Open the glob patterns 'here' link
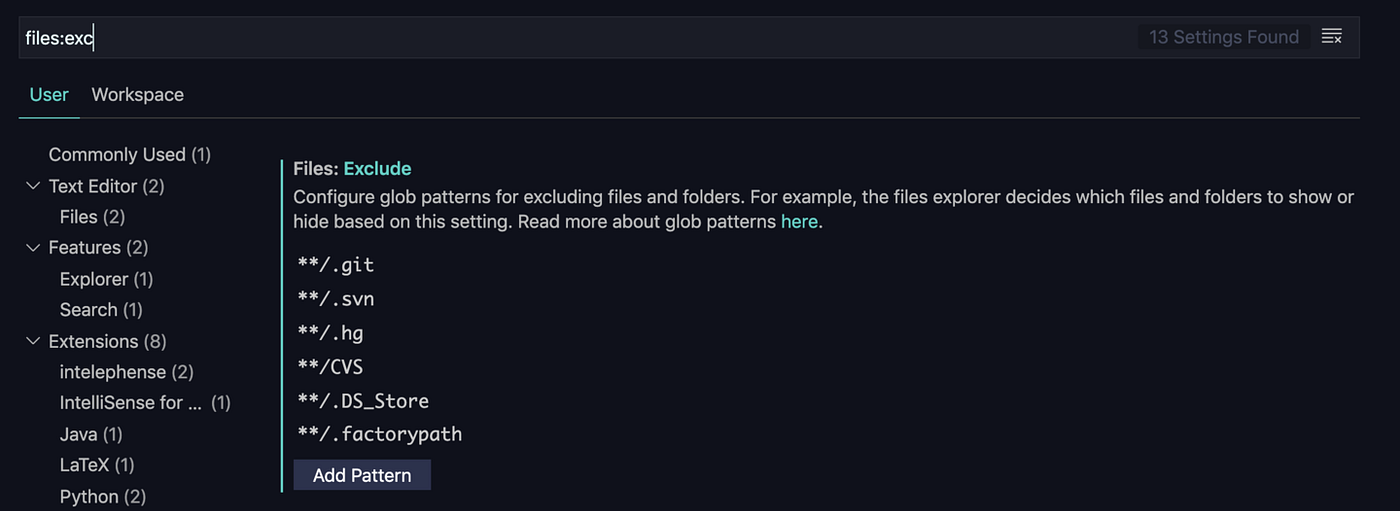The height and width of the screenshot is (511, 1400). (799, 222)
